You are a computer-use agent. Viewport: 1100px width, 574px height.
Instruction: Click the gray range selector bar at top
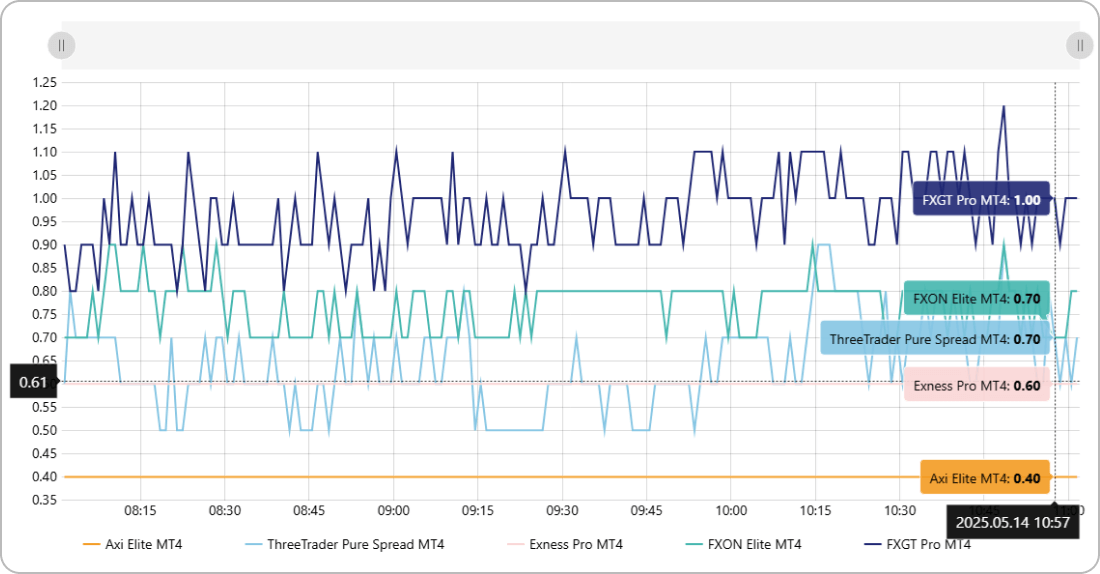tap(570, 45)
